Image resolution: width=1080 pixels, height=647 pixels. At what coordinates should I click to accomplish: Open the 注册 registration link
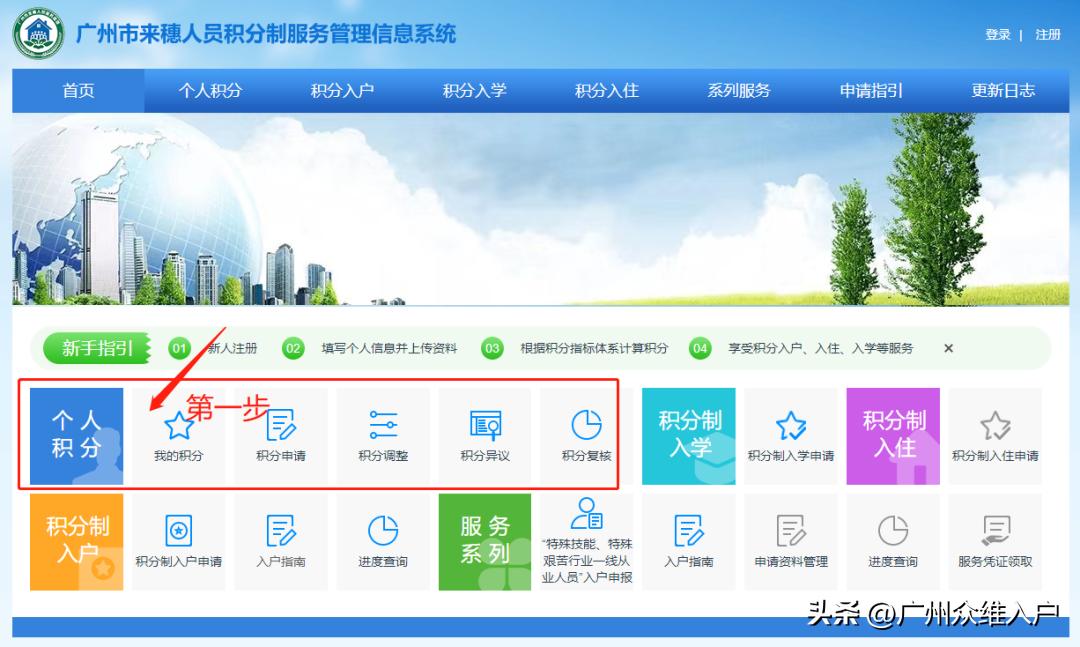coord(1048,33)
